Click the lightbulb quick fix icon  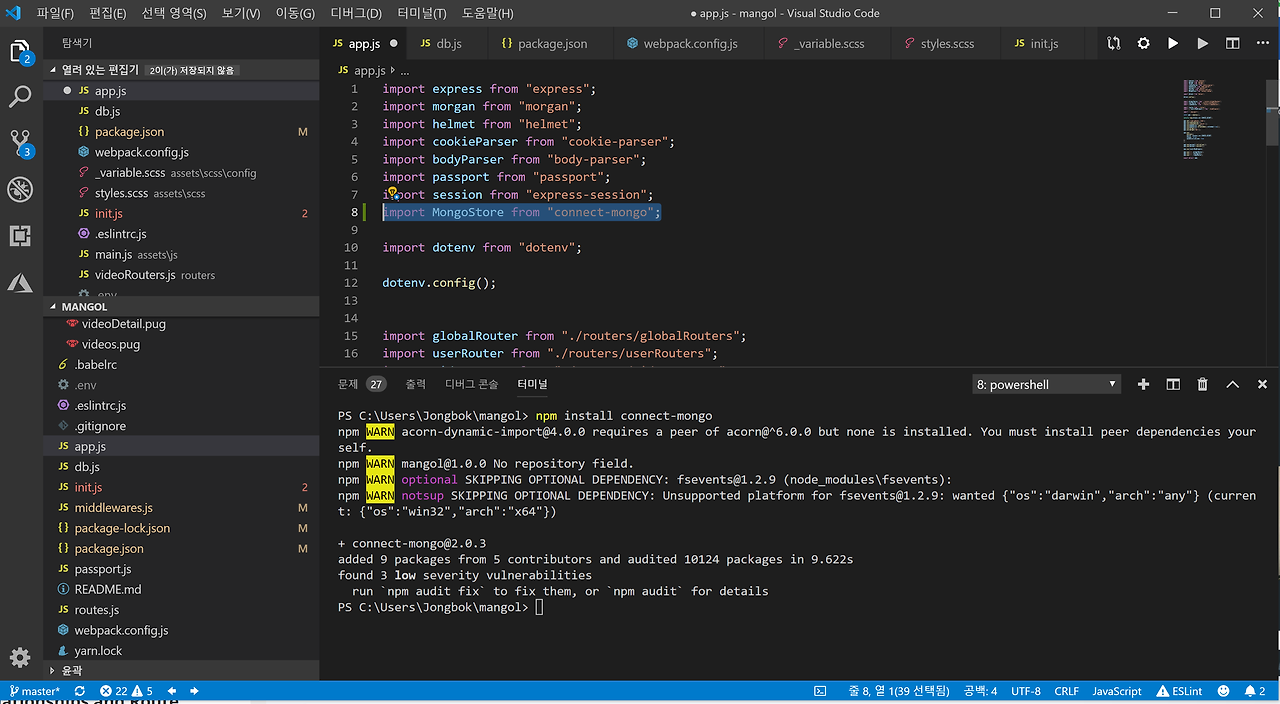click(393, 192)
